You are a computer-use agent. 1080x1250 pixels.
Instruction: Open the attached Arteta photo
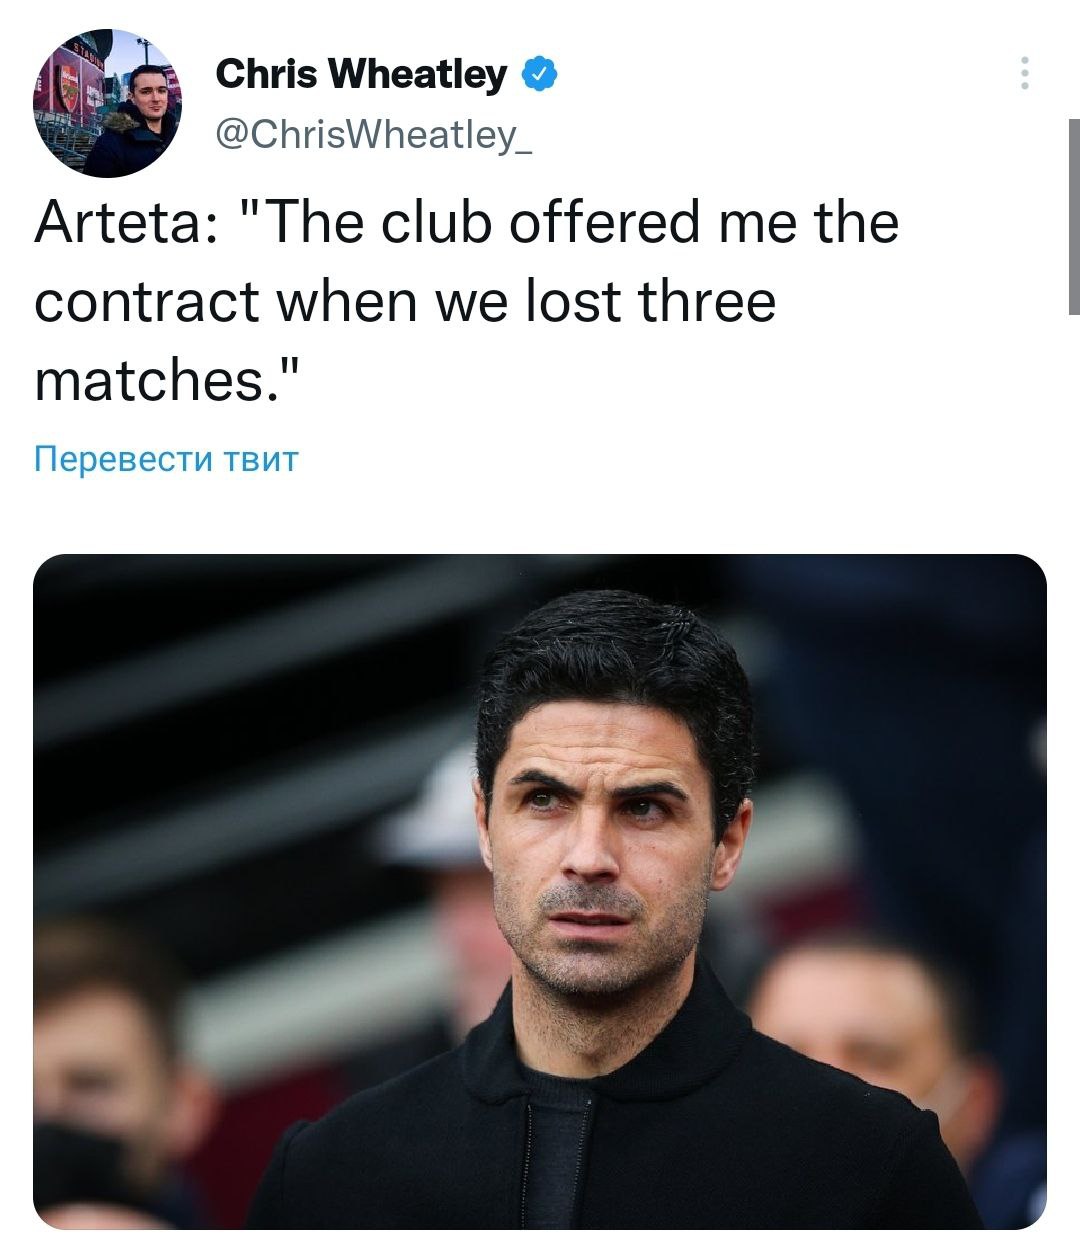click(540, 891)
